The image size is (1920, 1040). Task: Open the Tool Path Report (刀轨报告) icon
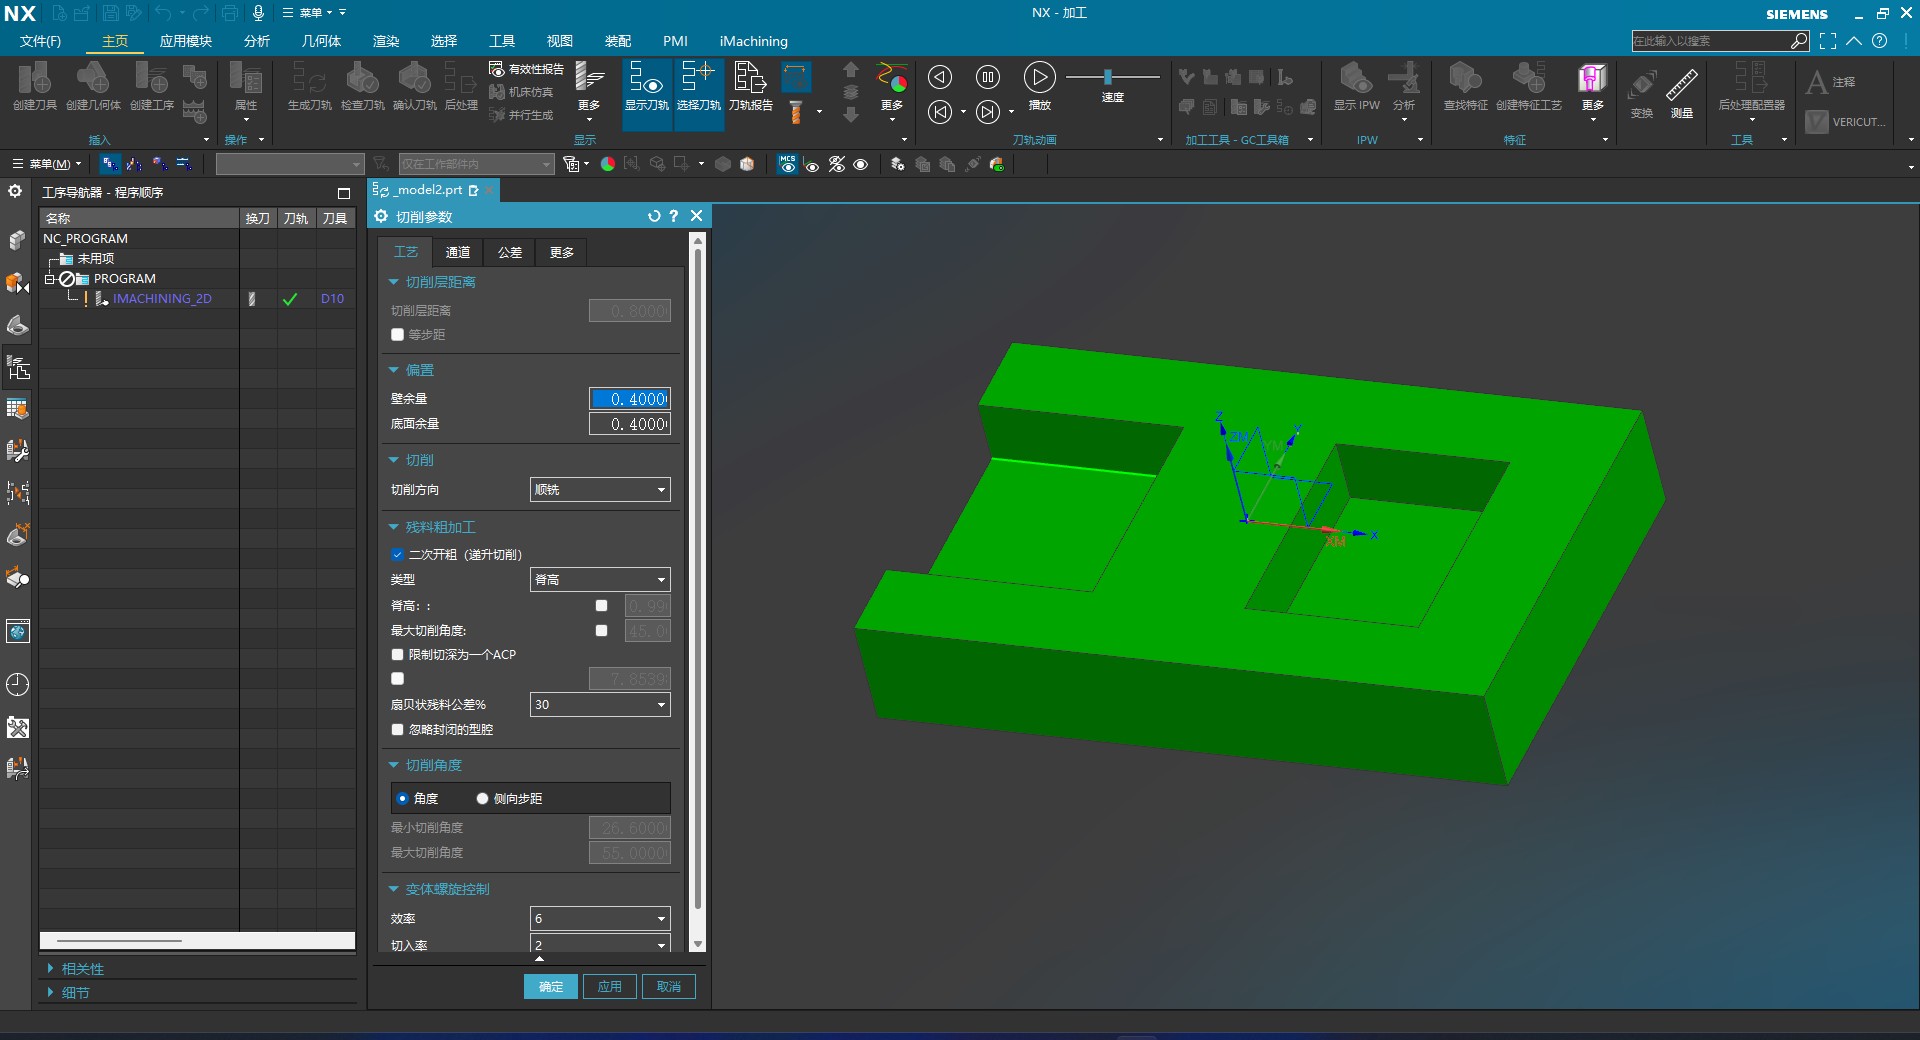point(750,85)
